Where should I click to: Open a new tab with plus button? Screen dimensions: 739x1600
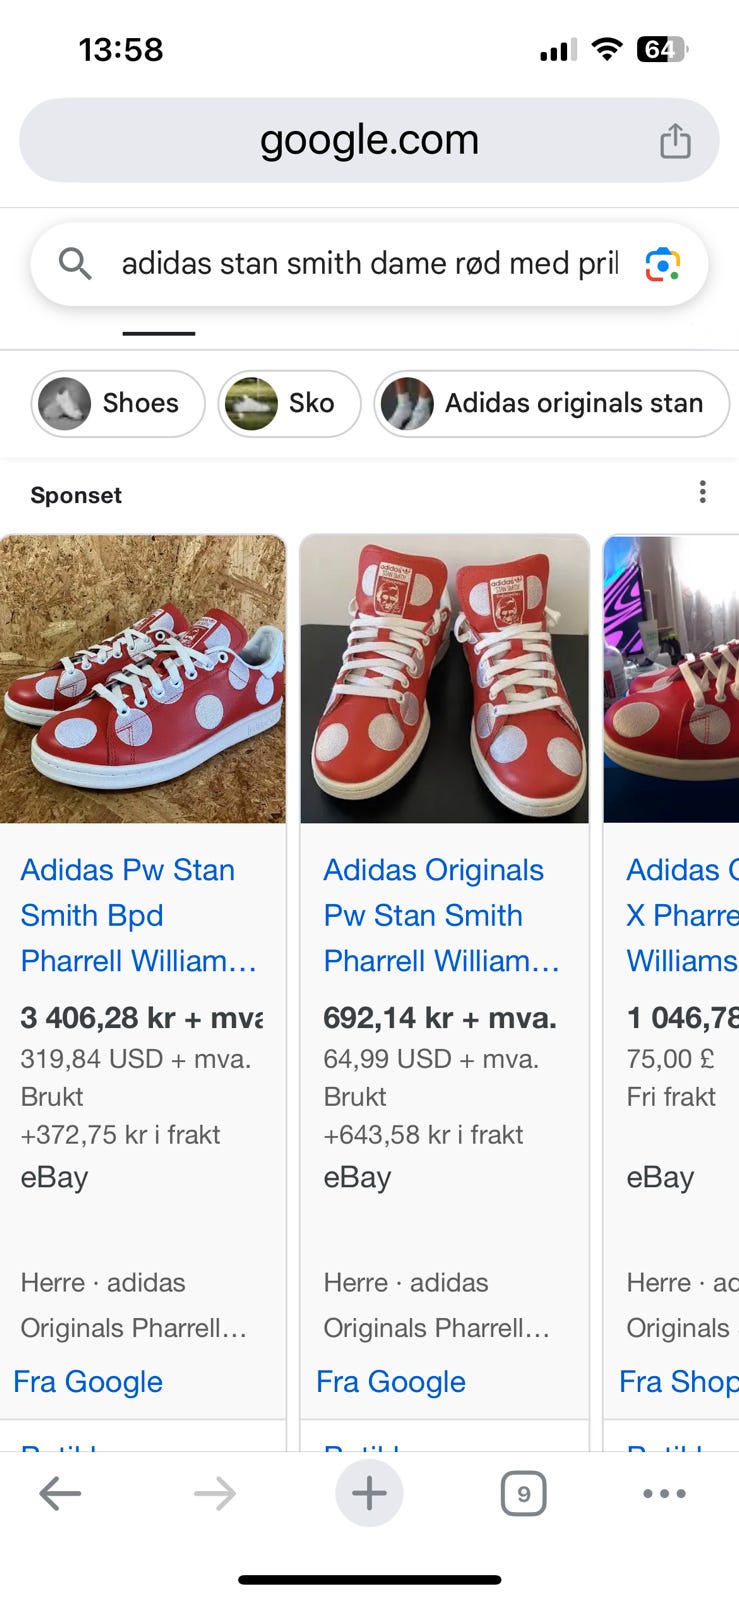pyautogui.click(x=369, y=1494)
